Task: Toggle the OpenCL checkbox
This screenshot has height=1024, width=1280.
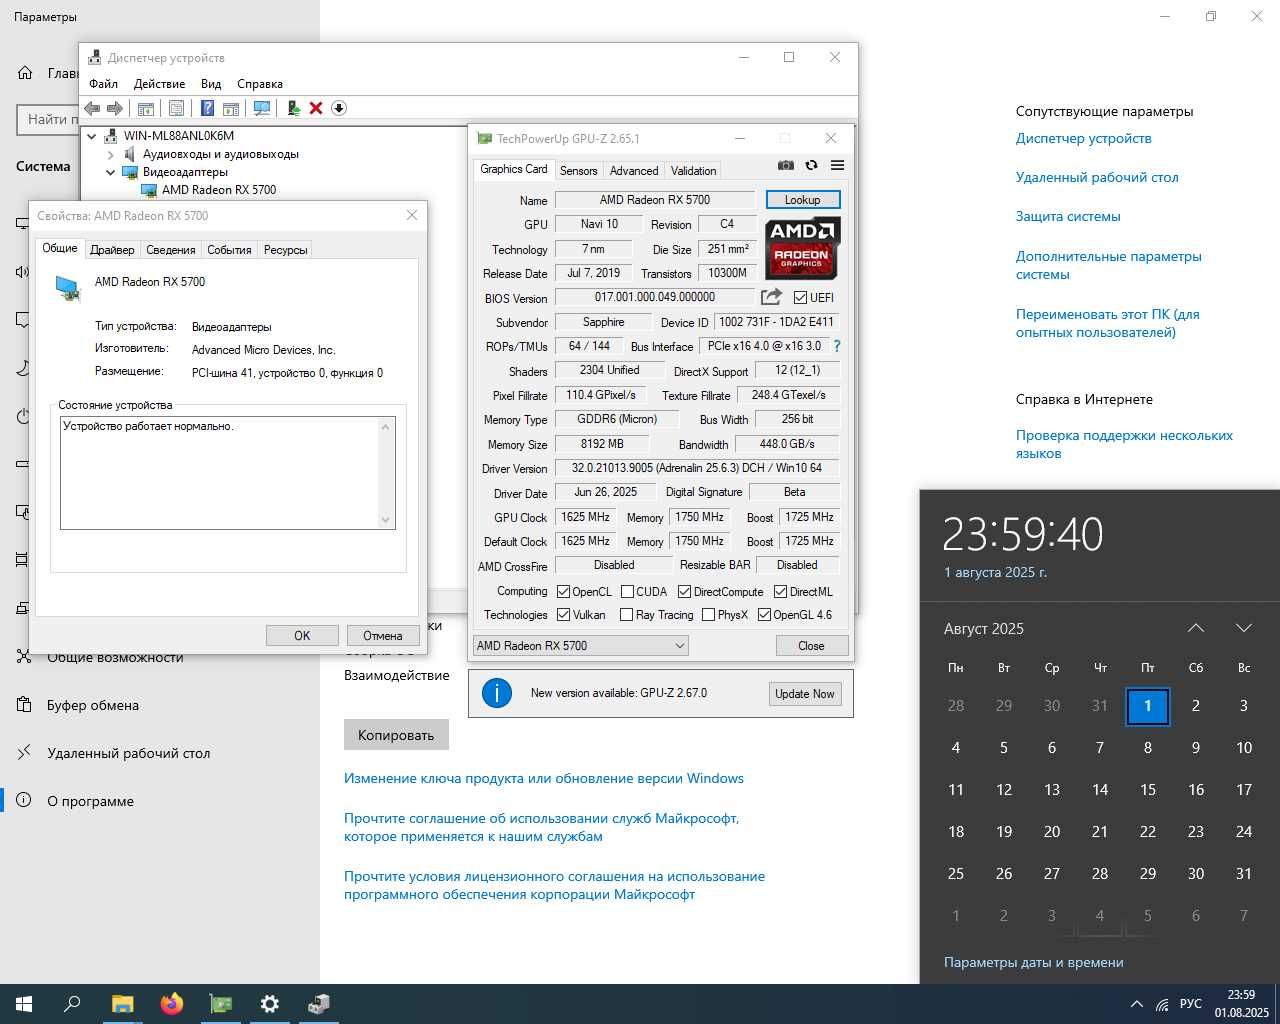Action: 563,591
